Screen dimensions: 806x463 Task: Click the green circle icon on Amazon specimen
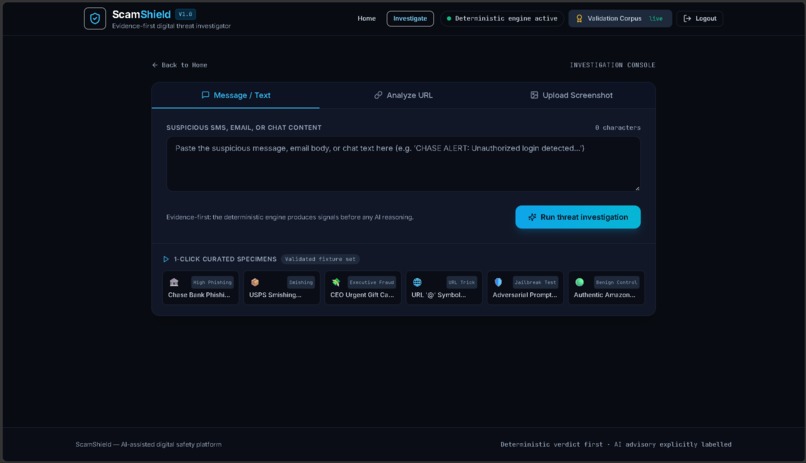click(579, 282)
